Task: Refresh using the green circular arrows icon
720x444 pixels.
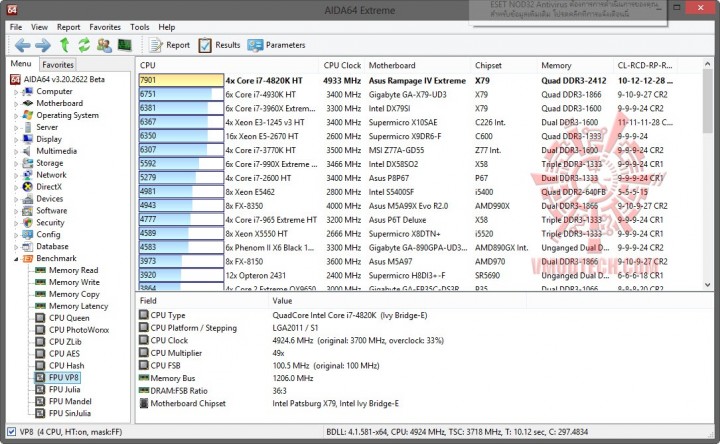Action: click(84, 45)
